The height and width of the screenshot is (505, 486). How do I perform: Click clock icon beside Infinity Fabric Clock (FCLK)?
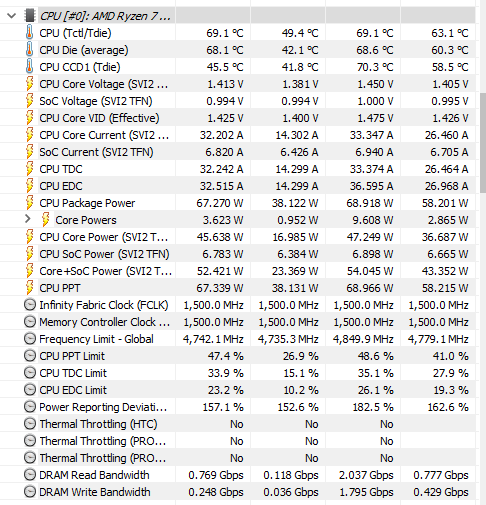(30, 305)
